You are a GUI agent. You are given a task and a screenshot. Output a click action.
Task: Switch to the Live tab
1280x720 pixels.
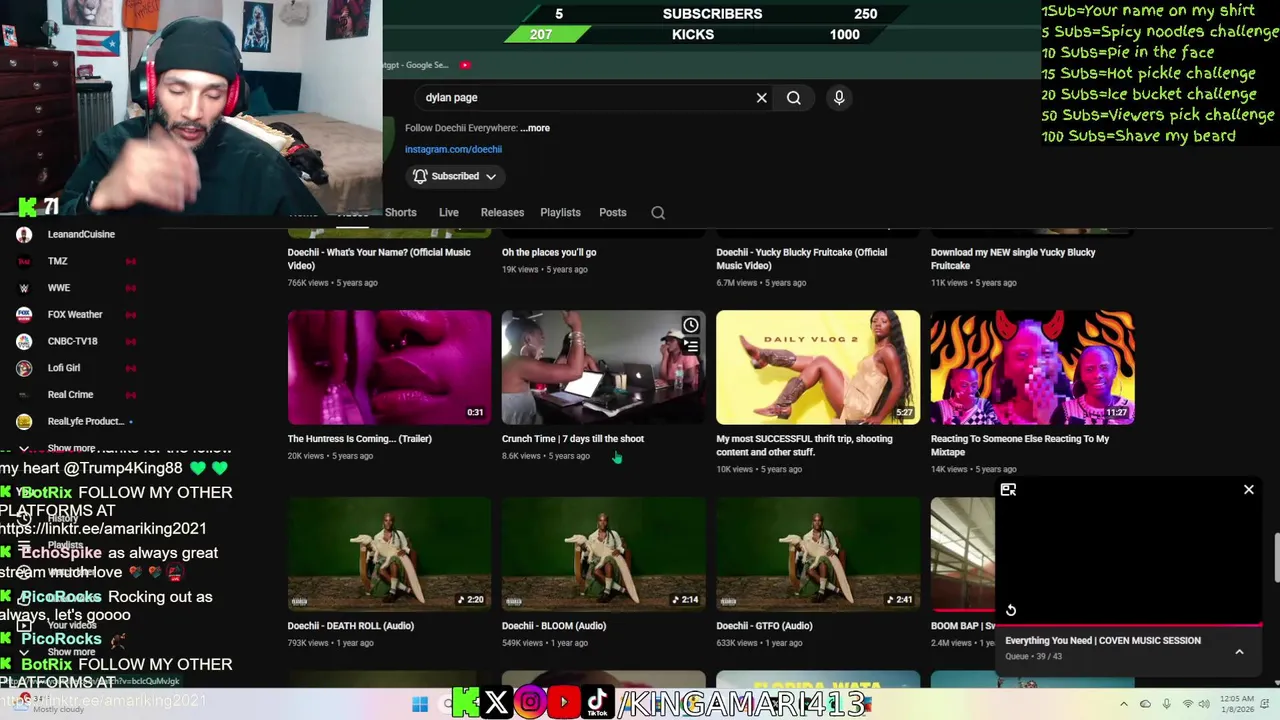449,213
